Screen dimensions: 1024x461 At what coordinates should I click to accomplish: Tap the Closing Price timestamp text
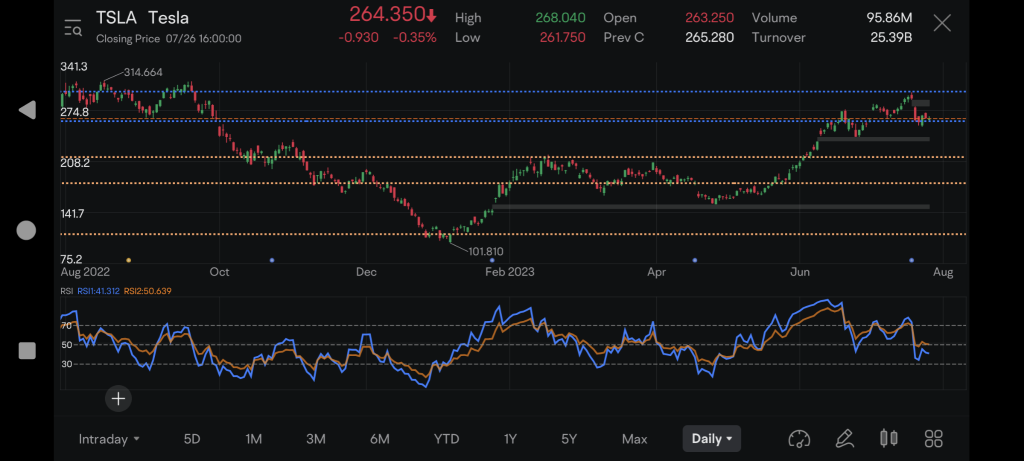click(x=168, y=39)
